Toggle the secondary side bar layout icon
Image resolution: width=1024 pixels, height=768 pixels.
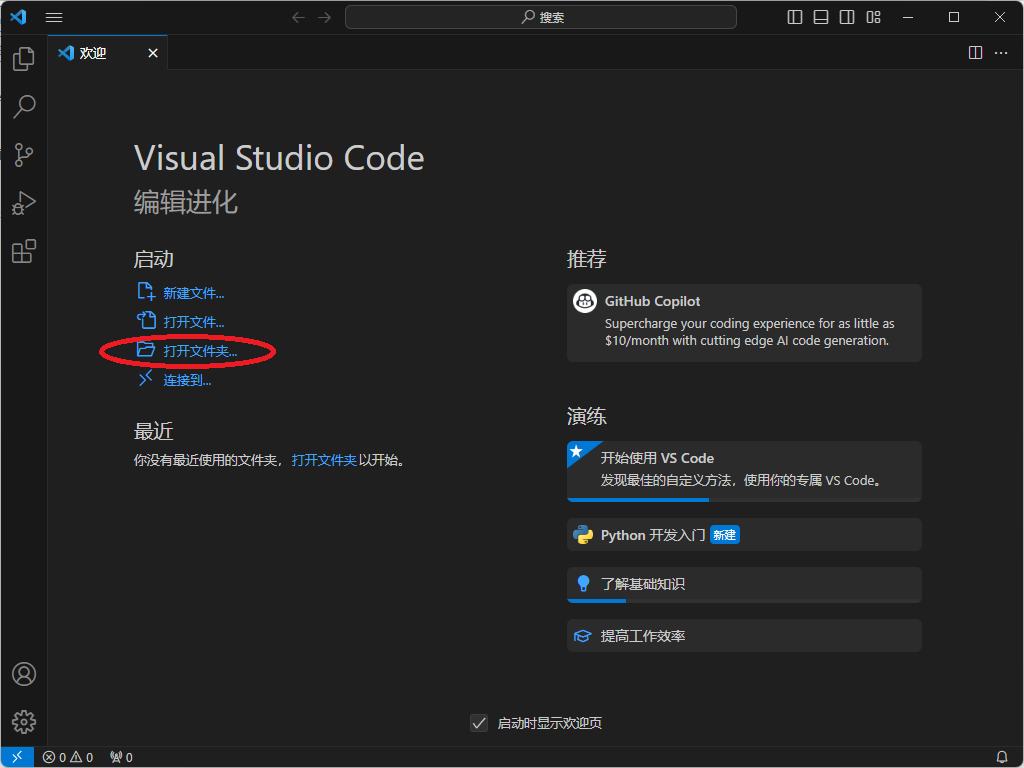click(847, 18)
